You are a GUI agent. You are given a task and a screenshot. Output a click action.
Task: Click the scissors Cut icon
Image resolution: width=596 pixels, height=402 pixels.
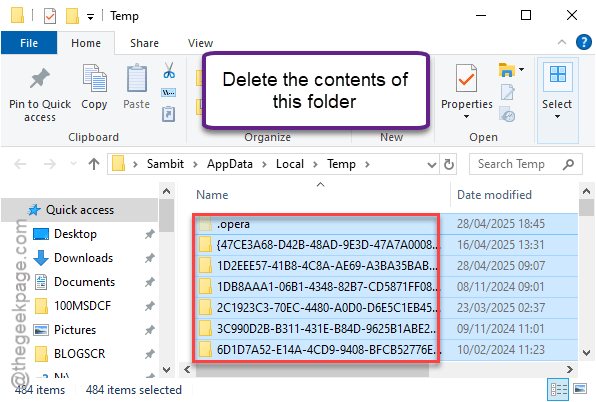(x=169, y=70)
